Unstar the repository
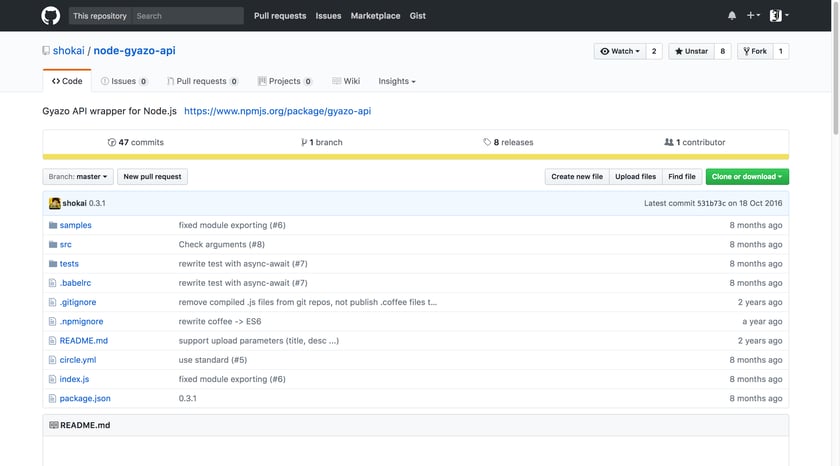Screen dimensions: 840x466 (691, 51)
